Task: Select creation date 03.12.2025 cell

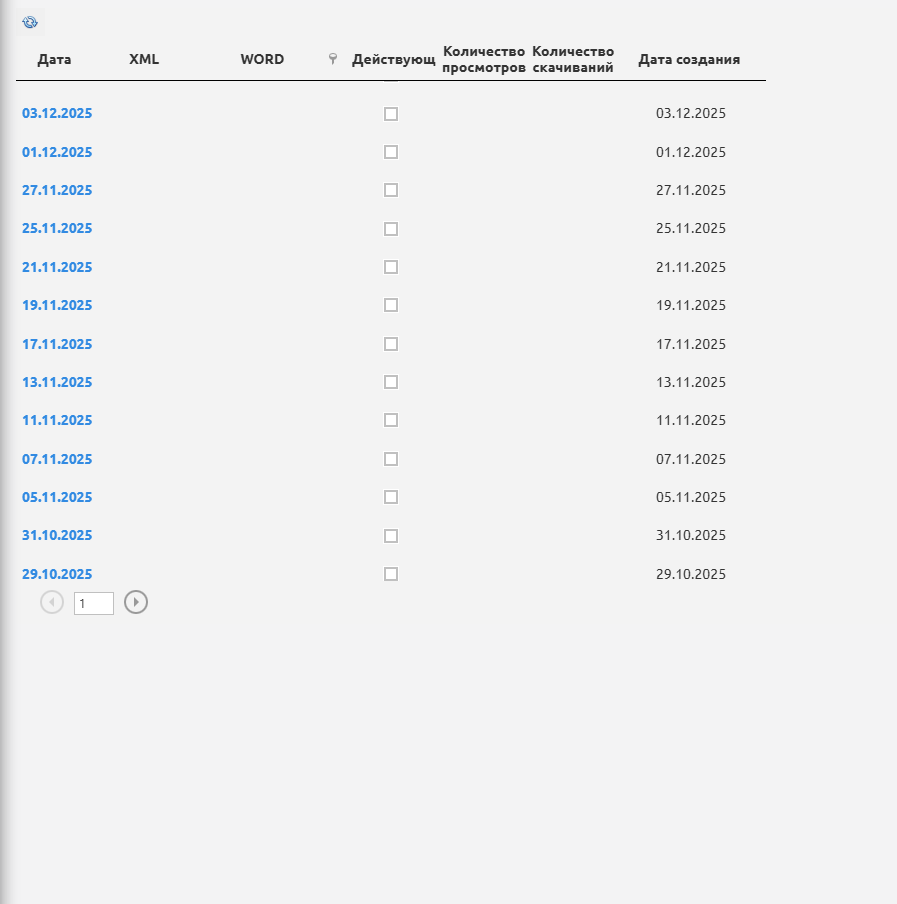Action: click(x=691, y=113)
